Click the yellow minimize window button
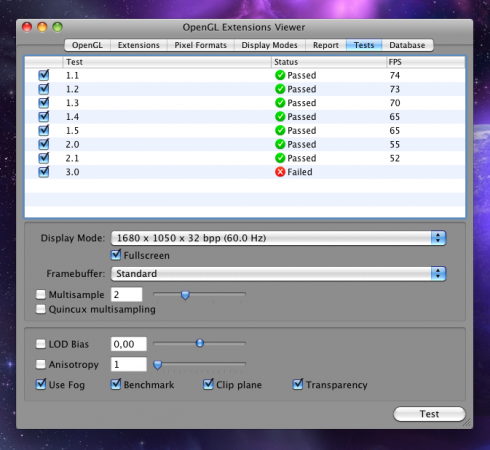This screenshot has width=490, height=450. pos(42,27)
